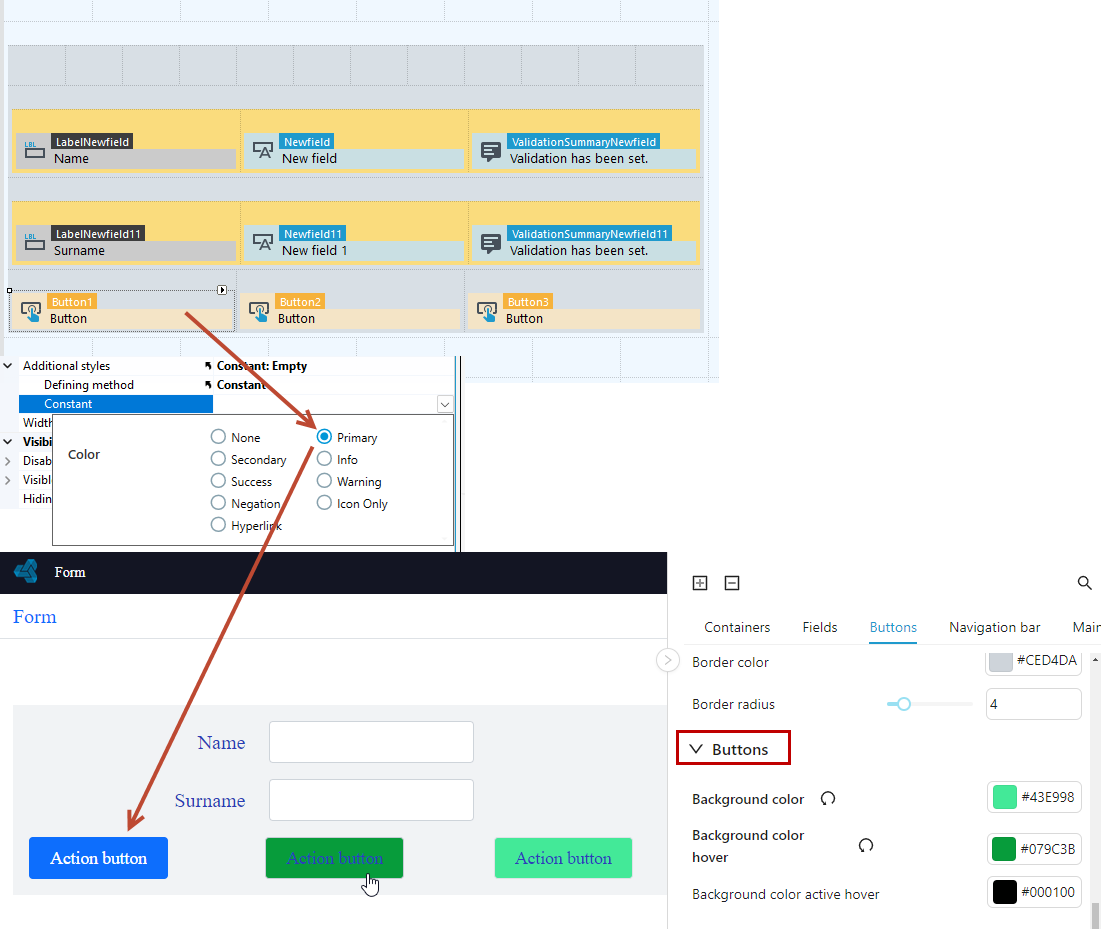The image size is (1111, 930).
Task: Click the collapse all minus icon
Action: (x=732, y=583)
